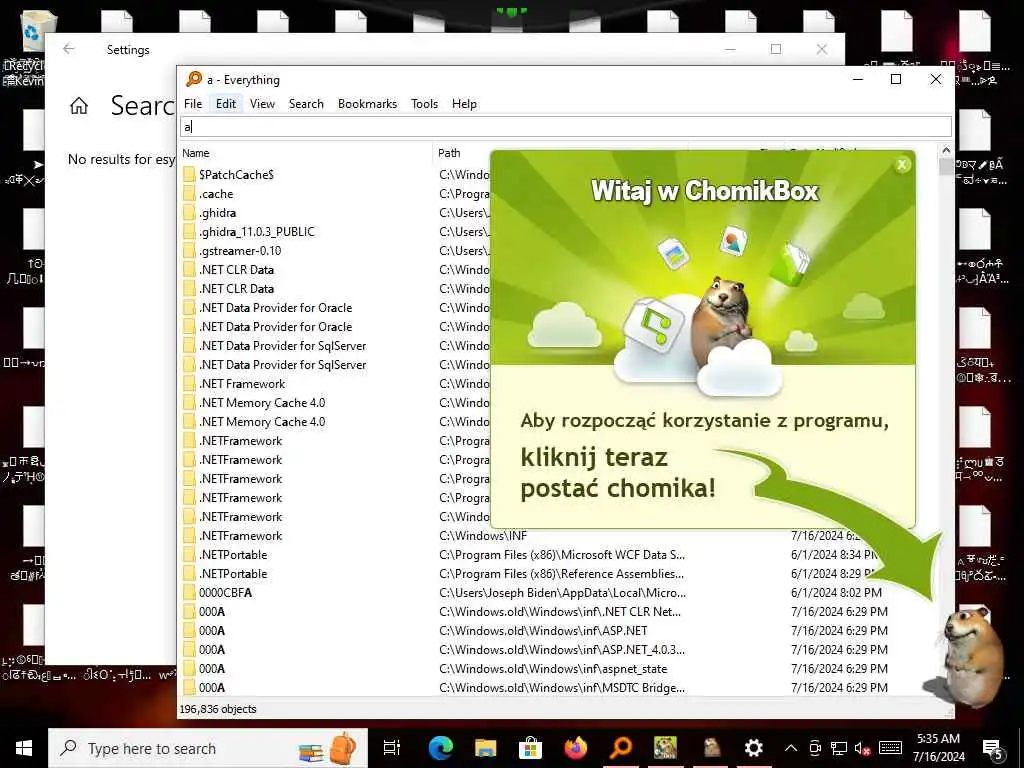The width and height of the screenshot is (1024, 768).
Task: Open the Bookmarks menu in Everything
Action: click(x=368, y=104)
